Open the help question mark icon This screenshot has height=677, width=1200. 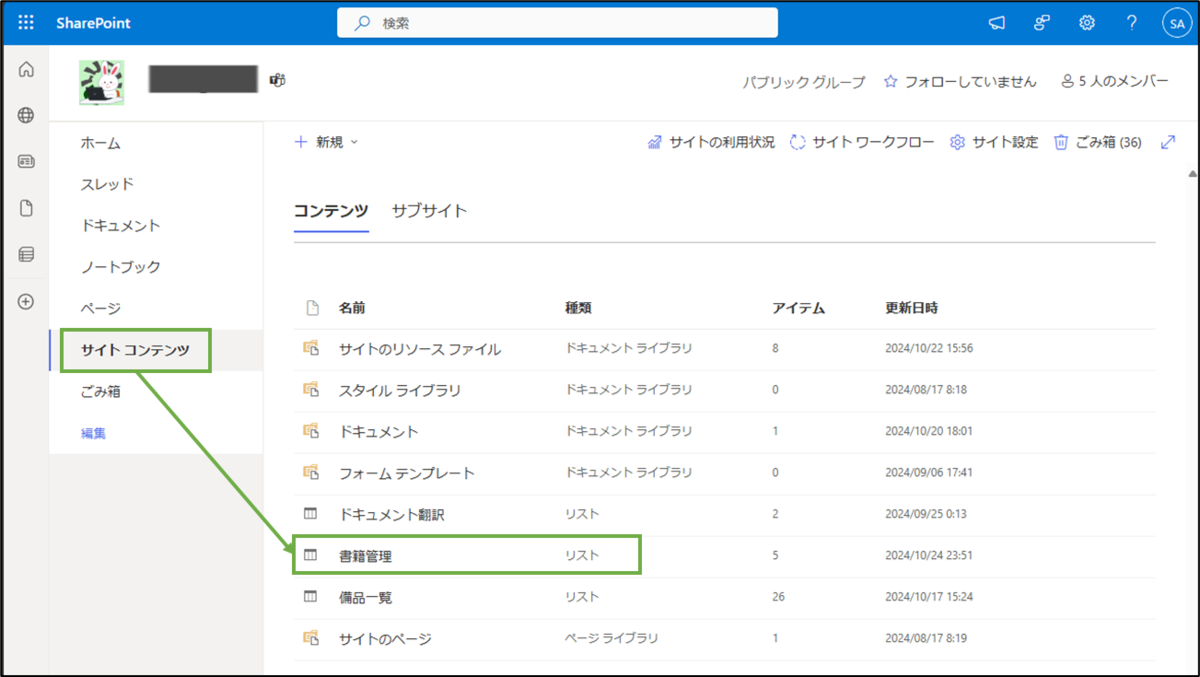[x=1131, y=23]
